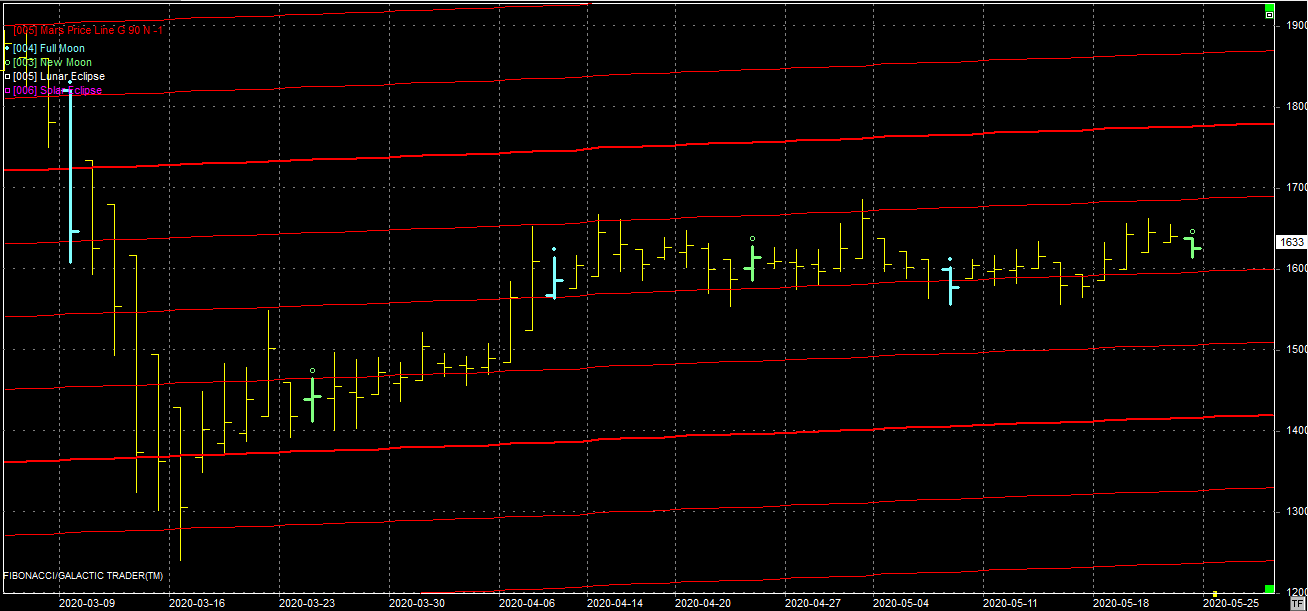Click the 2020-04-14 date label

(615, 603)
